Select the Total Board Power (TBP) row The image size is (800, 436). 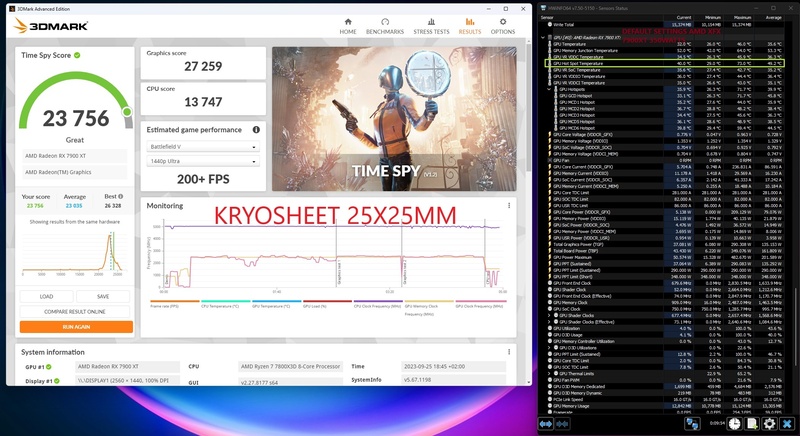664,251
